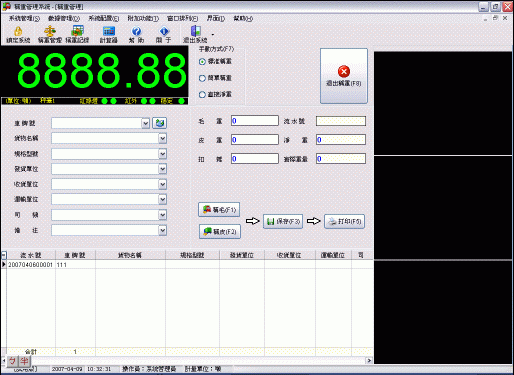Click the Print (F5) button
Image resolution: width=514 pixels, height=375 pixels.
pyautogui.click(x=345, y=221)
